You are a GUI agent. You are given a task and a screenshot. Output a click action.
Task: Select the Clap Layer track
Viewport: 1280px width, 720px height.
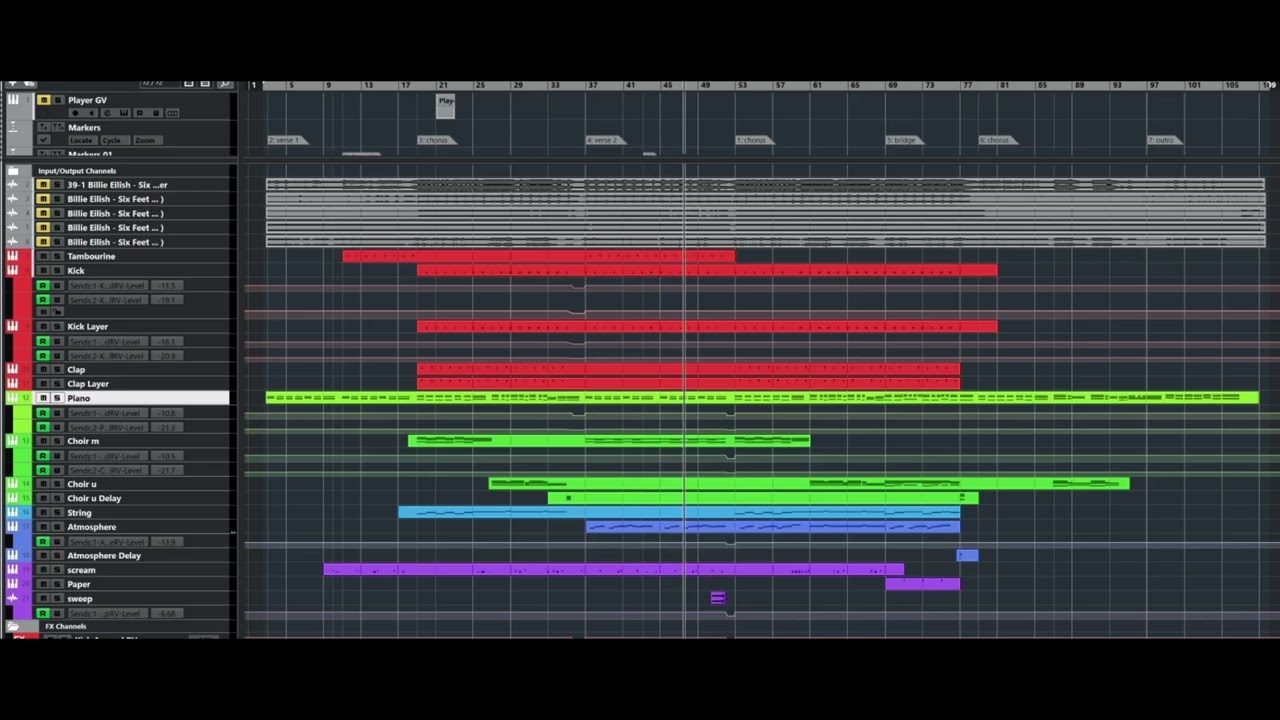point(88,384)
